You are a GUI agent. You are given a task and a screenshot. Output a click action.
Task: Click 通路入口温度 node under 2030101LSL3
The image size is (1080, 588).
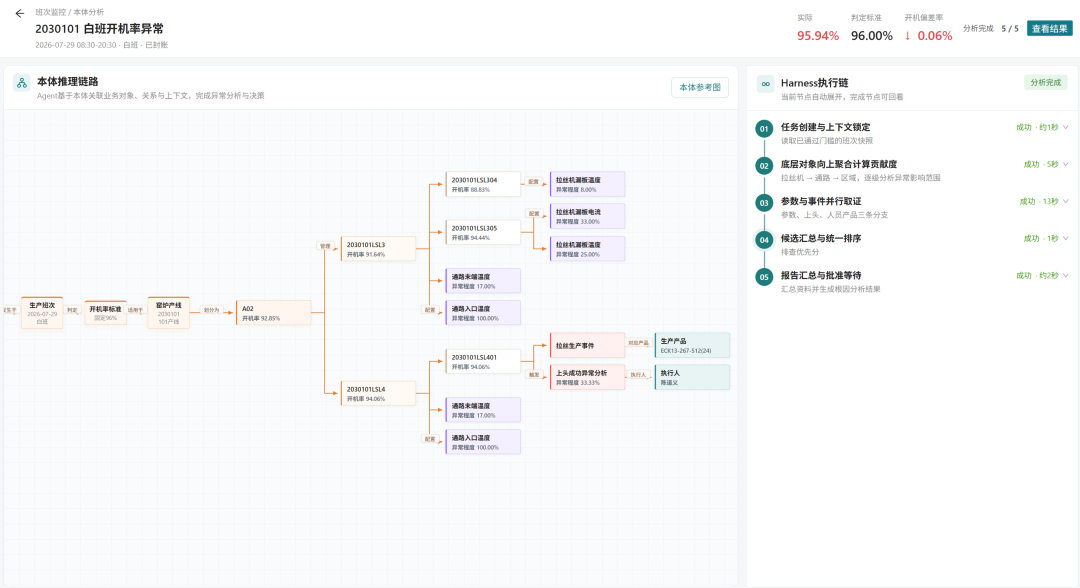click(x=483, y=313)
